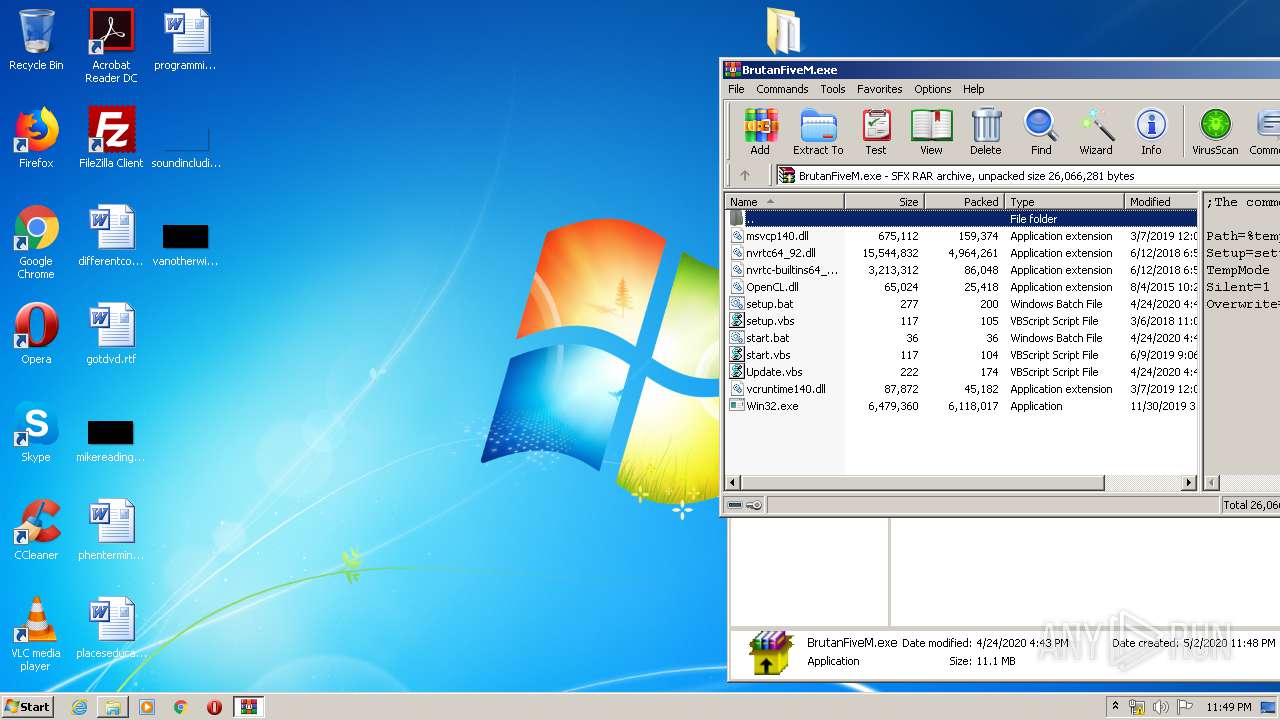Viewport: 1280px width, 720px height.
Task: Open the gotdvd.rtf desktop document
Action: coord(111,334)
